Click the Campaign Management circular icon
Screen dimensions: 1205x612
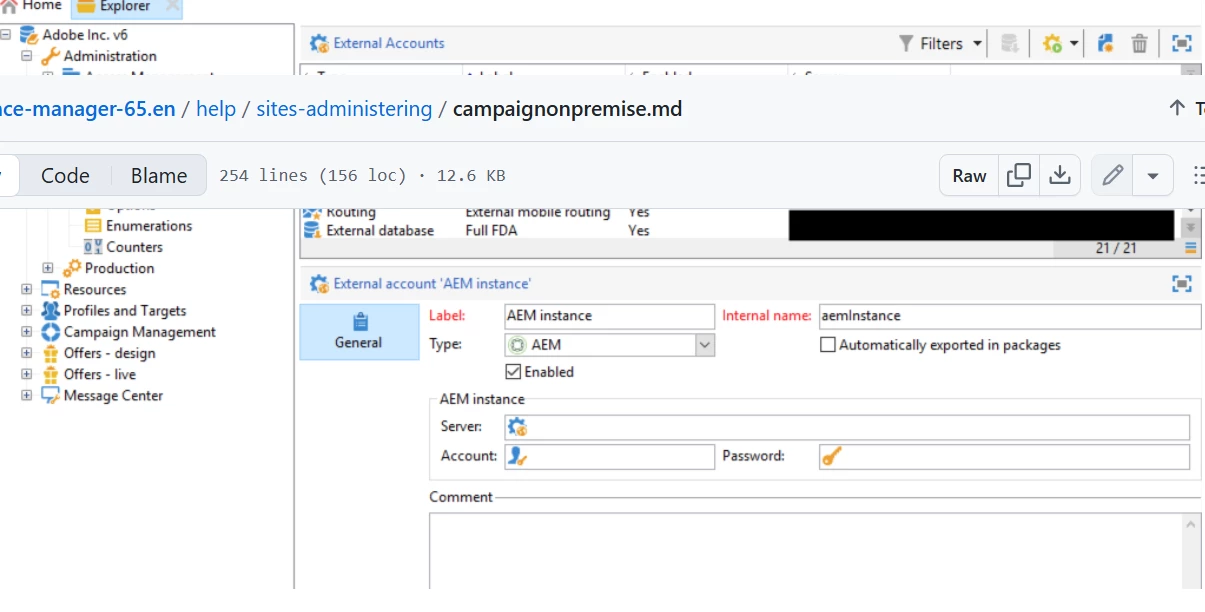(50, 332)
